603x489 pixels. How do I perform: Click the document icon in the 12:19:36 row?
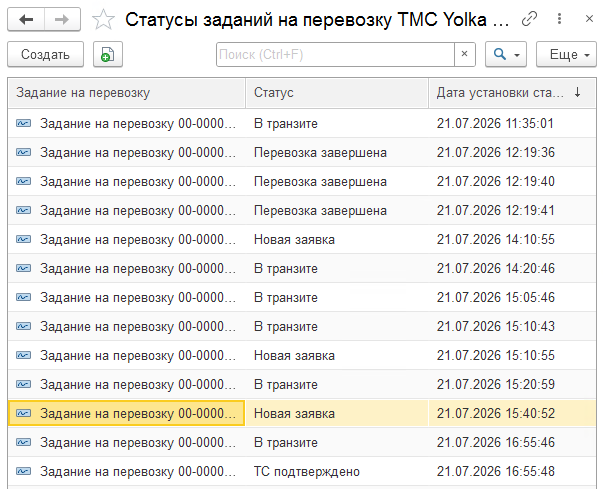click(x=23, y=152)
